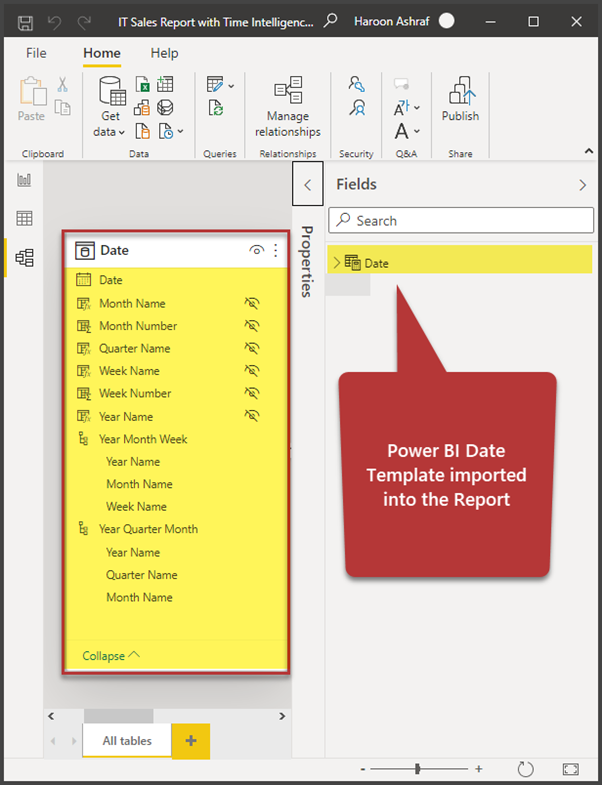
Task: Switch to Report view in the left sidebar
Action: point(24,180)
